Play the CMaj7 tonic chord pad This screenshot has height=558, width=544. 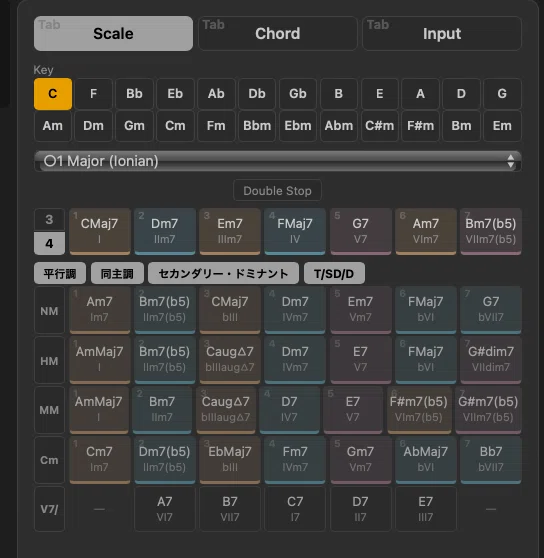pyautogui.click(x=100, y=231)
